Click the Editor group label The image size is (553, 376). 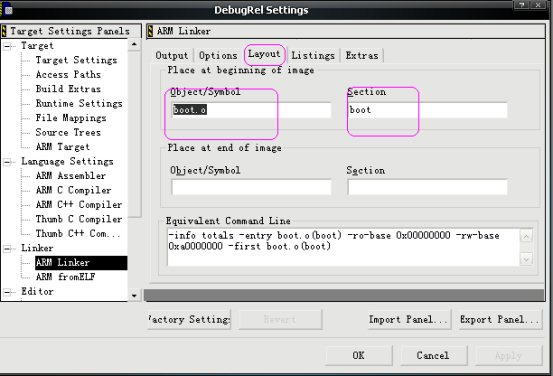(x=37, y=292)
